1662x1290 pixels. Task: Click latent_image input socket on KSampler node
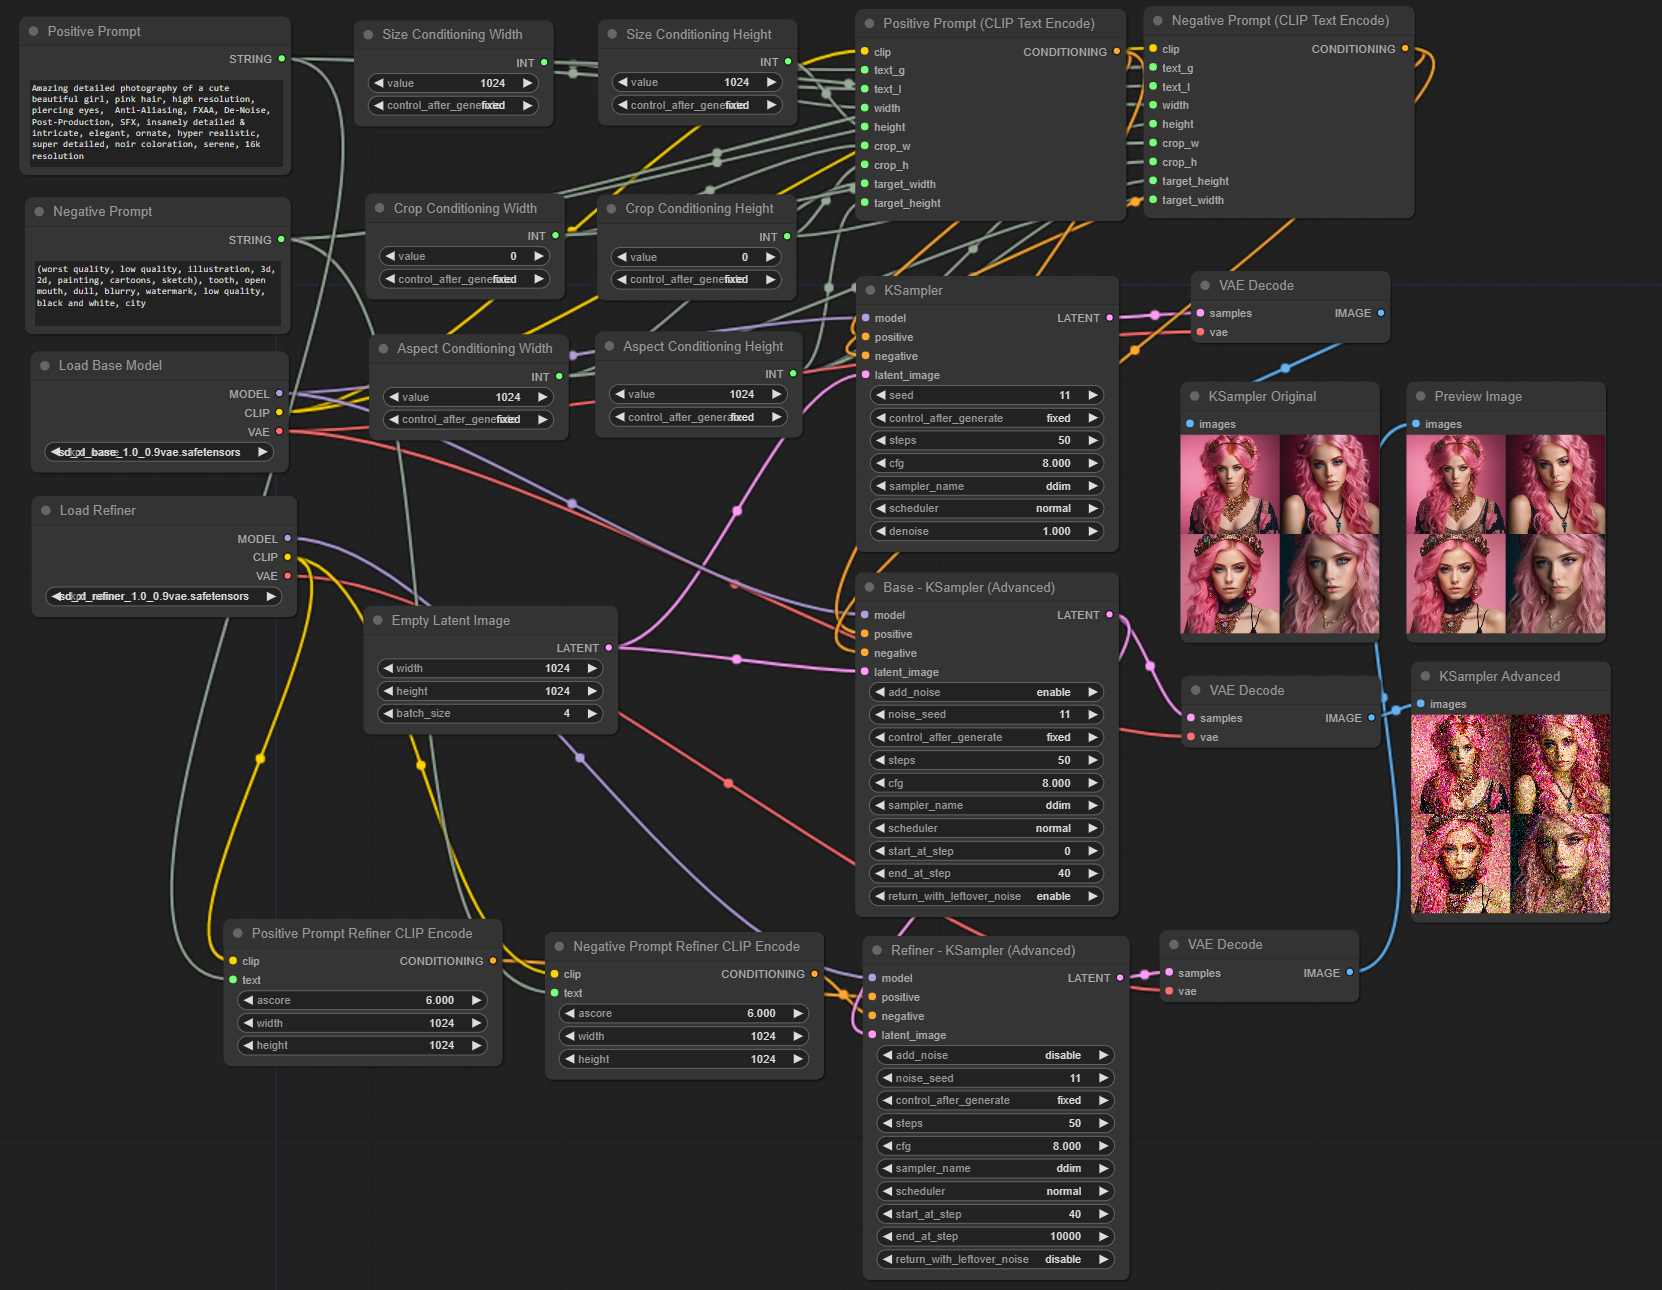point(866,375)
